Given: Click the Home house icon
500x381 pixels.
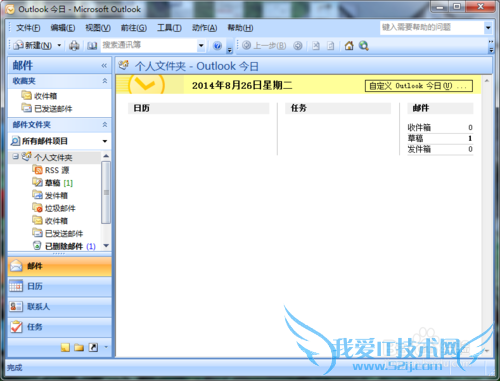Looking at the screenshot, I should click(349, 46).
